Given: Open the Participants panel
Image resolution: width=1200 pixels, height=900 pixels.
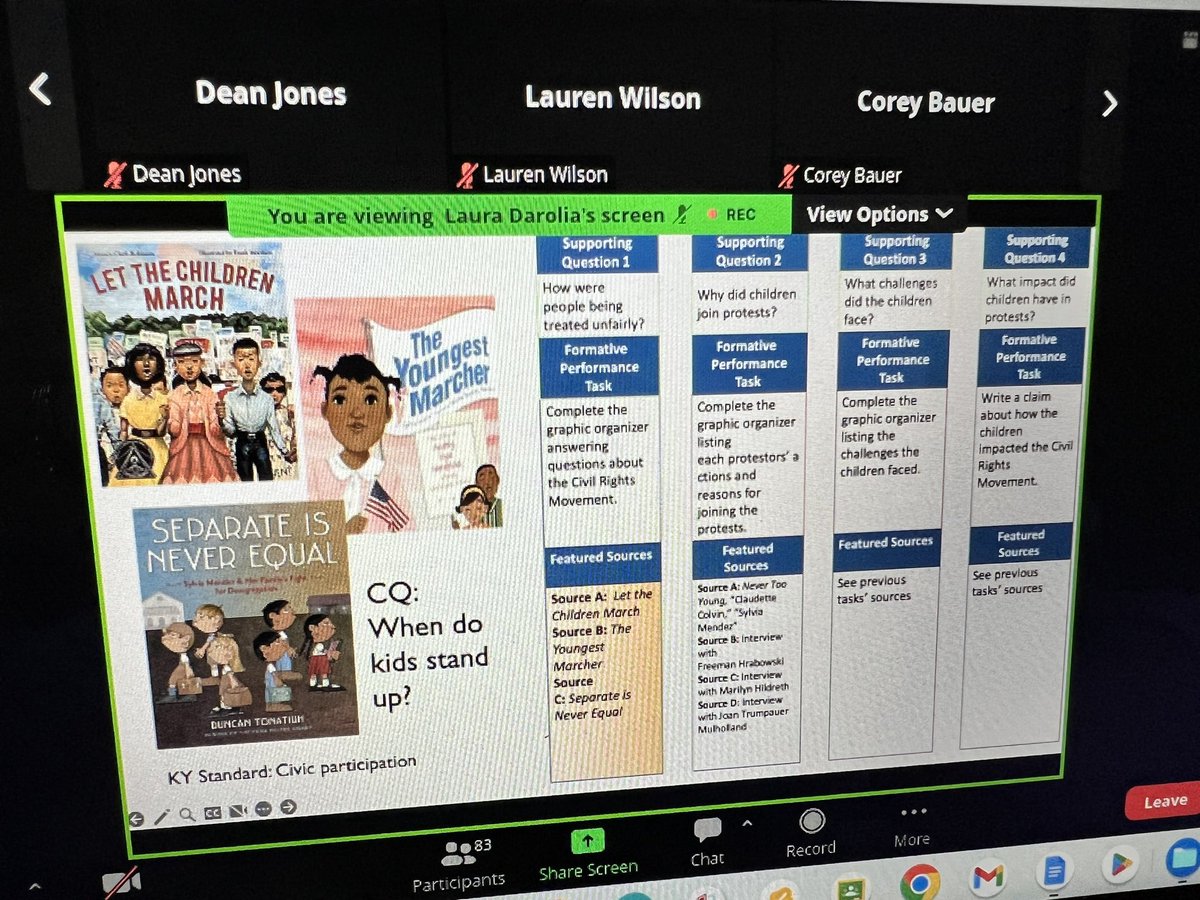Looking at the screenshot, I should [x=460, y=866].
